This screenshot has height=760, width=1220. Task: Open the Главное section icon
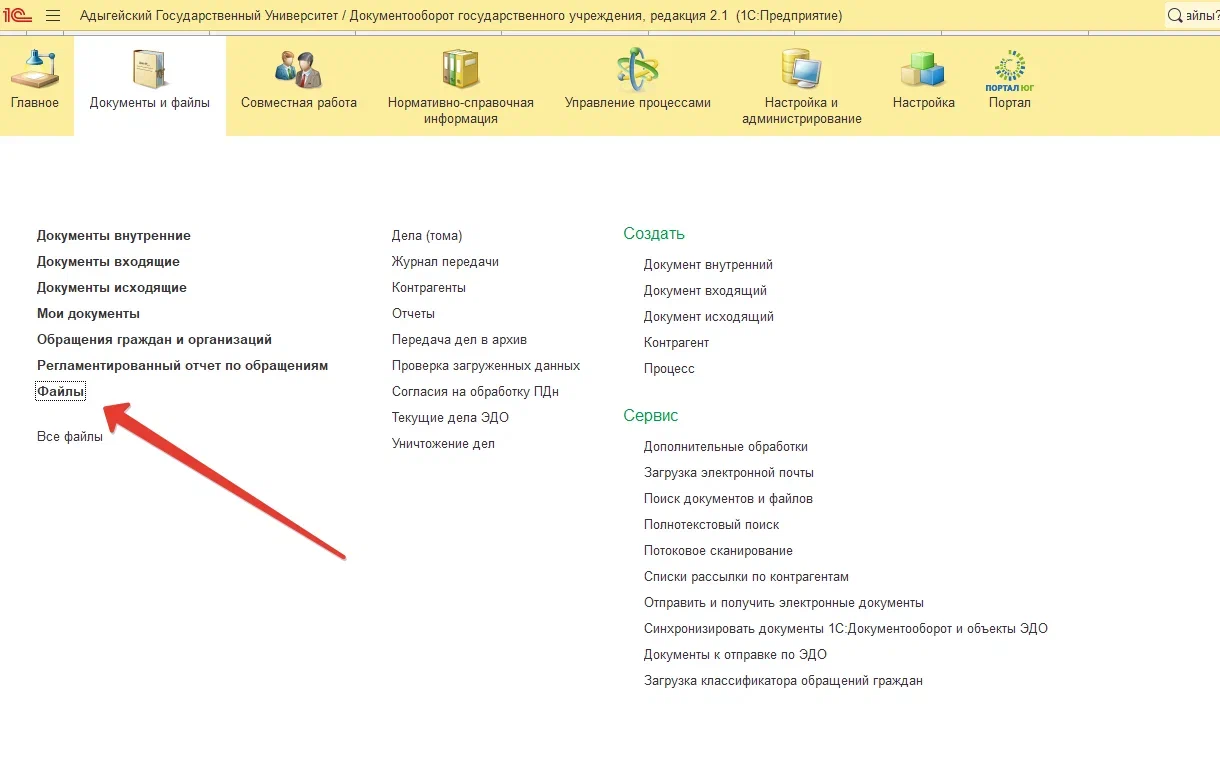click(x=34, y=68)
